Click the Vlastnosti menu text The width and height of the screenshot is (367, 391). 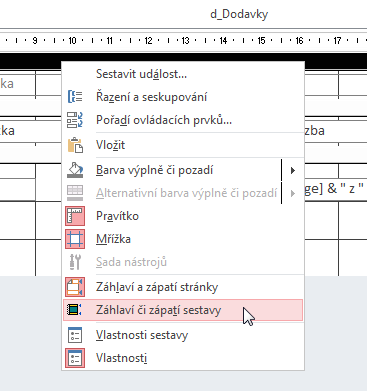click(121, 358)
